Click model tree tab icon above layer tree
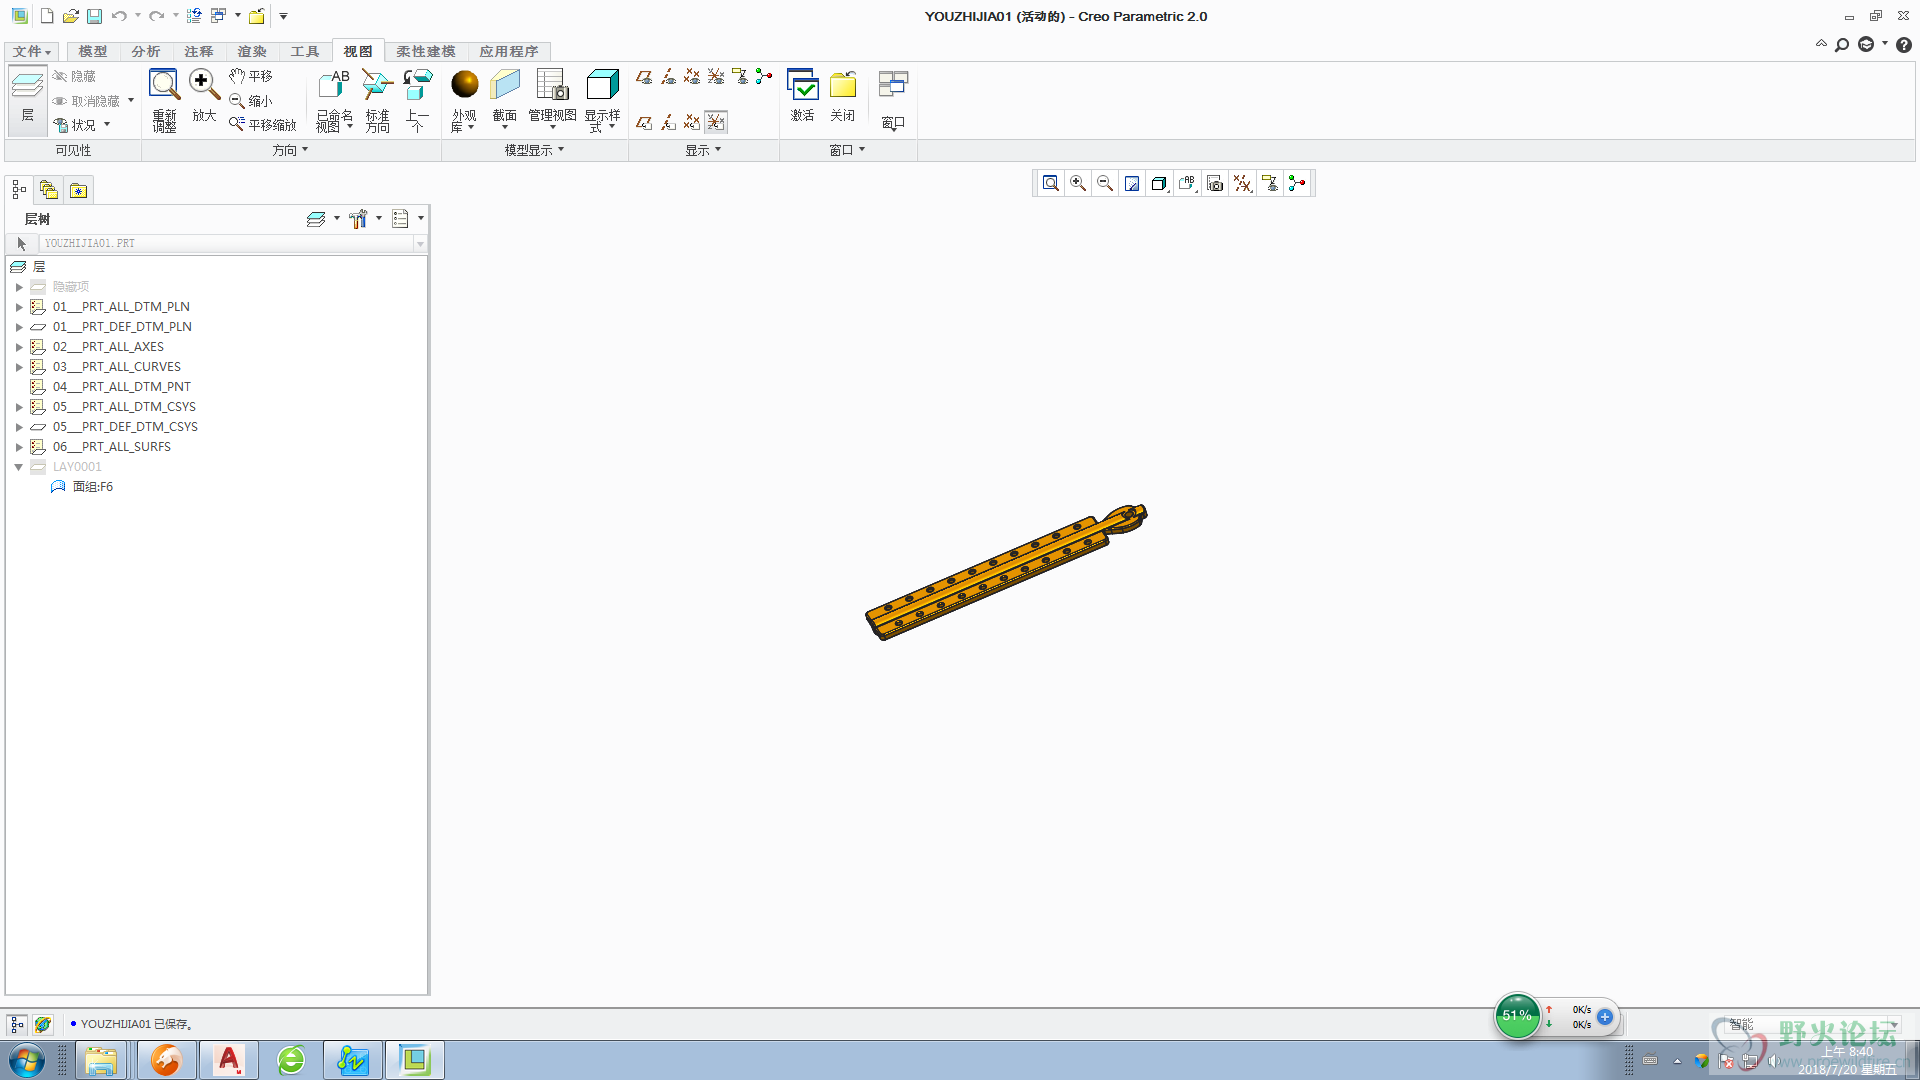The width and height of the screenshot is (1920, 1080). click(19, 189)
